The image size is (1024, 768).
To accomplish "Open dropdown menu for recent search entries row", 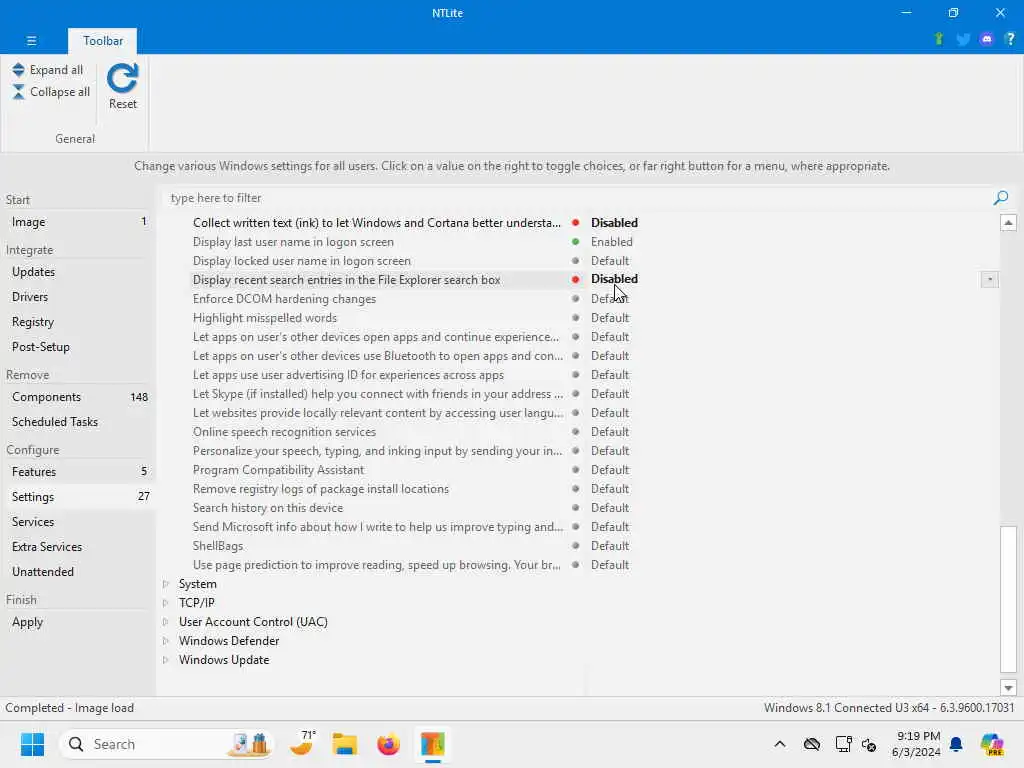I will (989, 280).
